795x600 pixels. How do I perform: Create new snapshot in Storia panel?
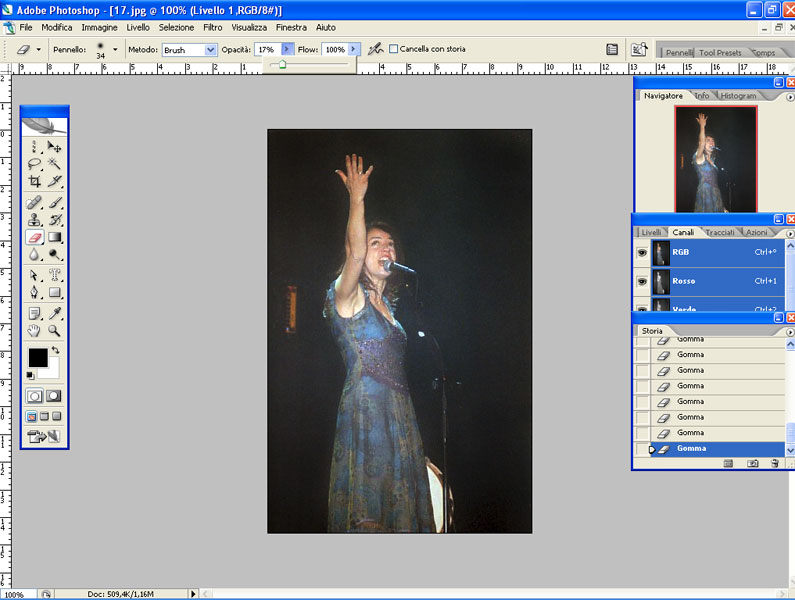pos(752,463)
